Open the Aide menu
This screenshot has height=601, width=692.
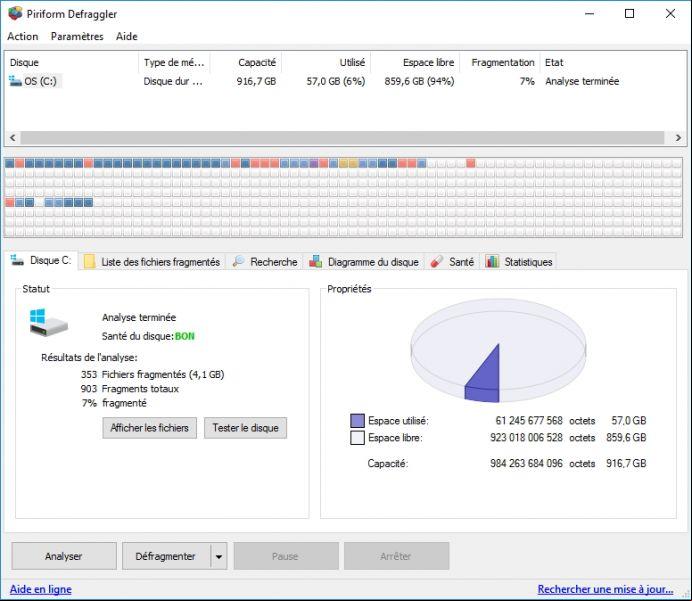click(127, 36)
